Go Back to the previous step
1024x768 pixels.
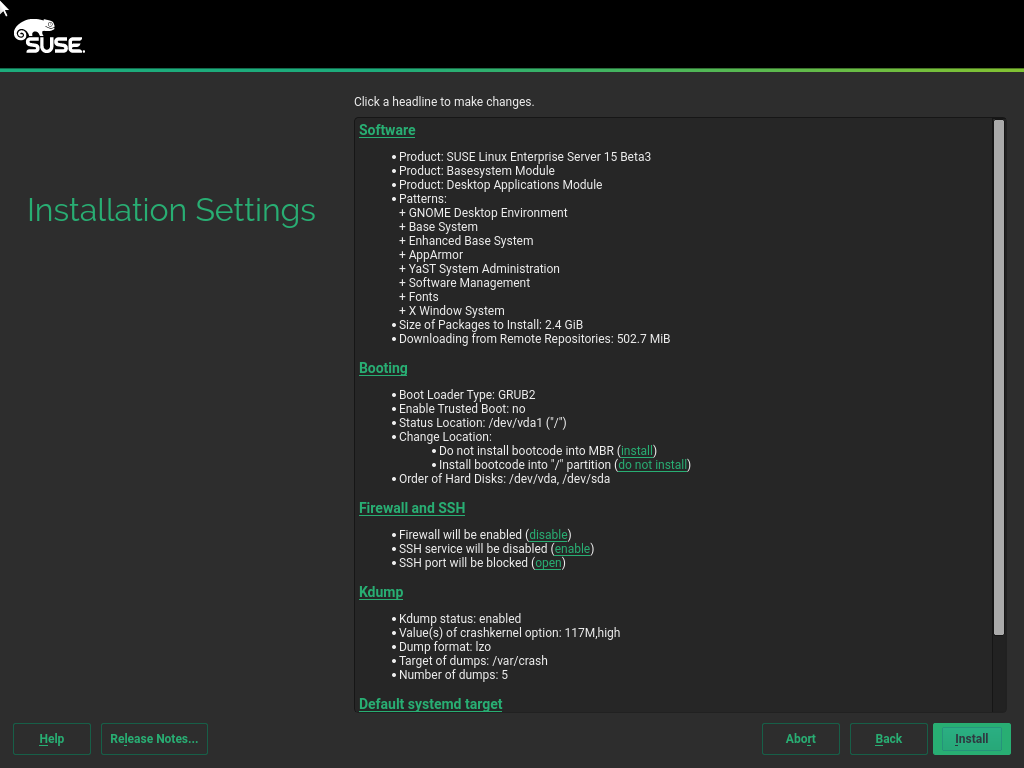pyautogui.click(x=888, y=739)
